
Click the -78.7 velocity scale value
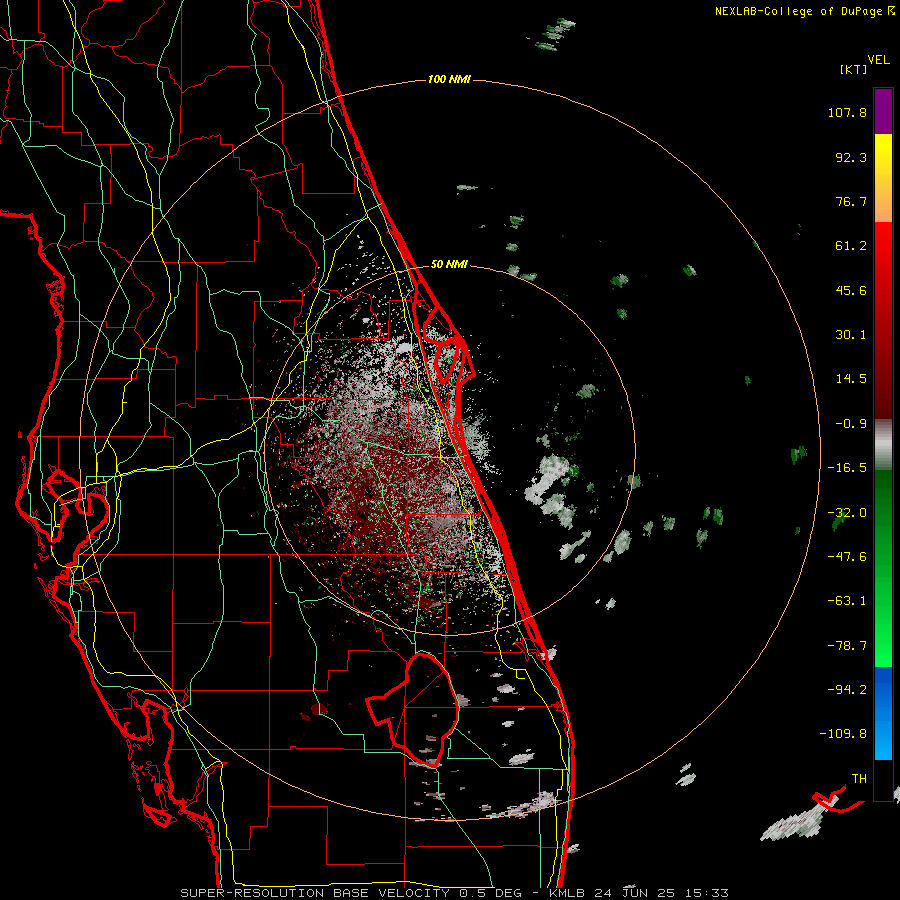847,646
